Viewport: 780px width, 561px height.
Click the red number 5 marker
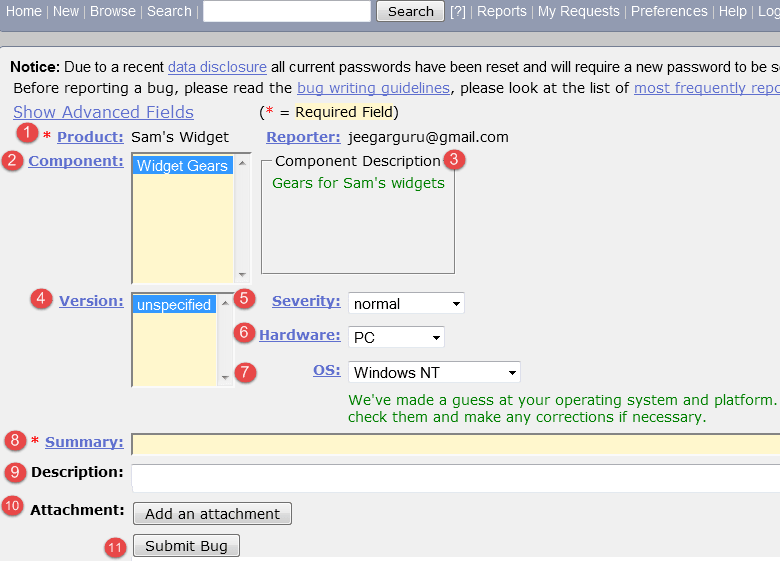[x=246, y=298]
